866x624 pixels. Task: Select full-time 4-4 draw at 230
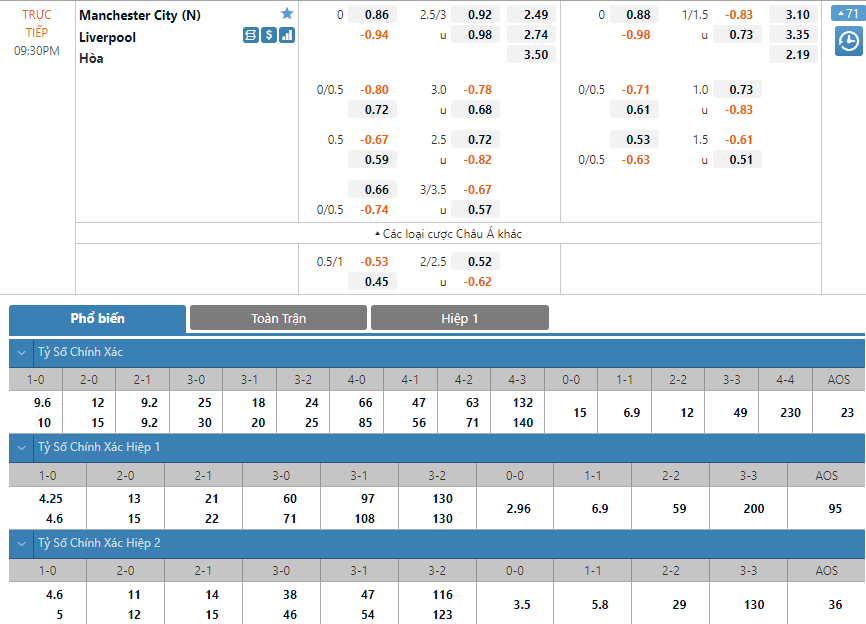pyautogui.click(x=790, y=413)
